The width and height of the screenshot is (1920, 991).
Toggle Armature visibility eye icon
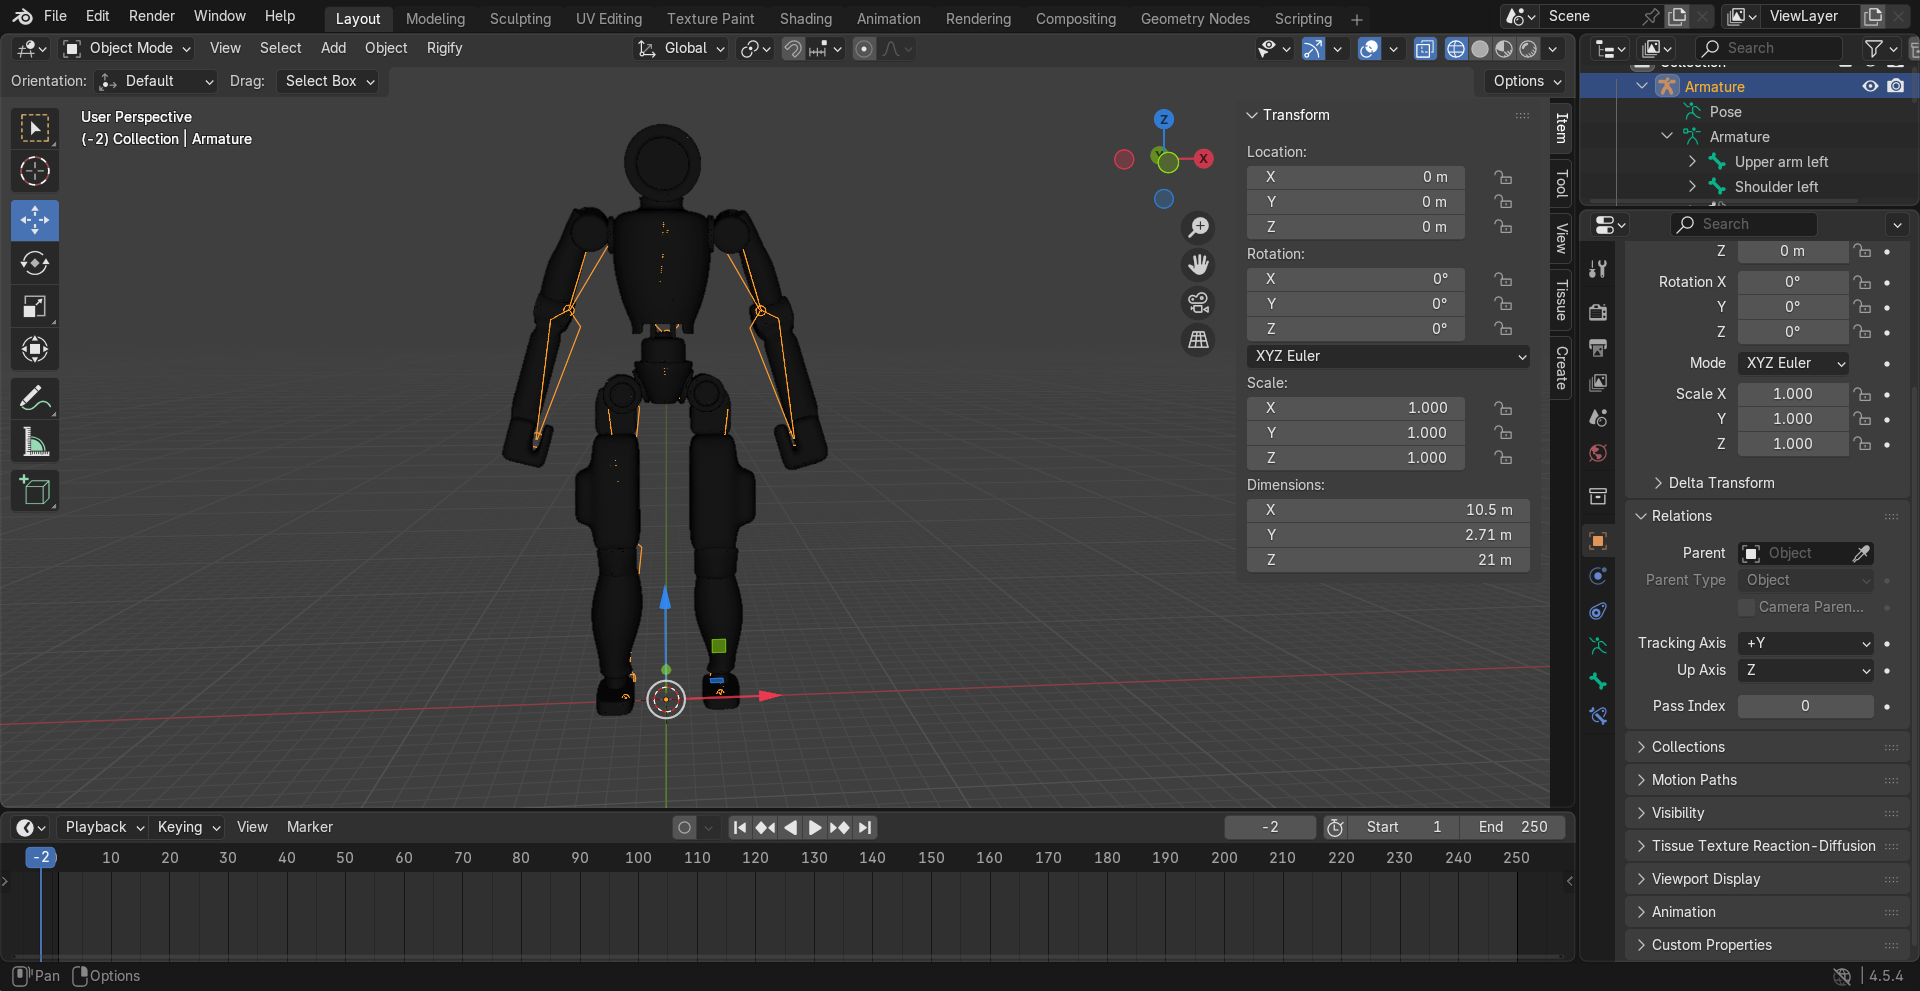[1870, 86]
